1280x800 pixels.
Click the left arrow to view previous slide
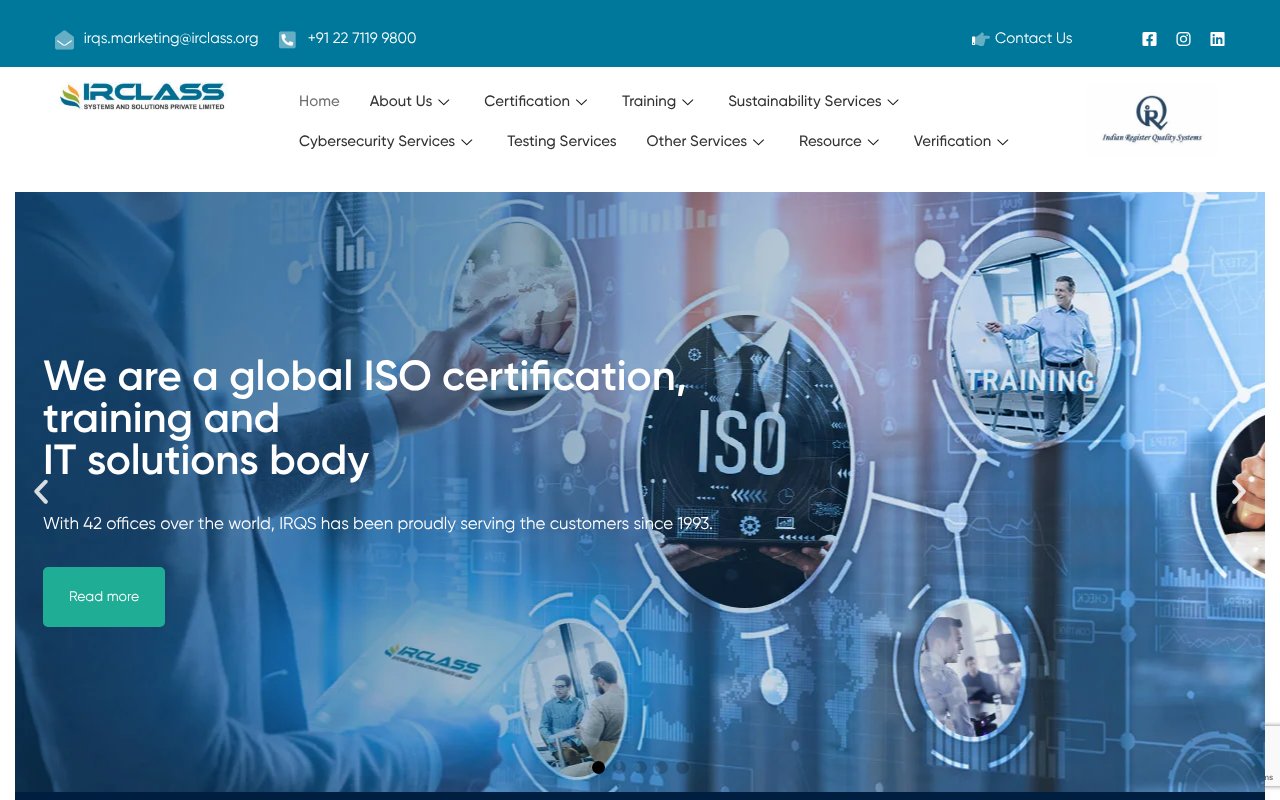41,491
